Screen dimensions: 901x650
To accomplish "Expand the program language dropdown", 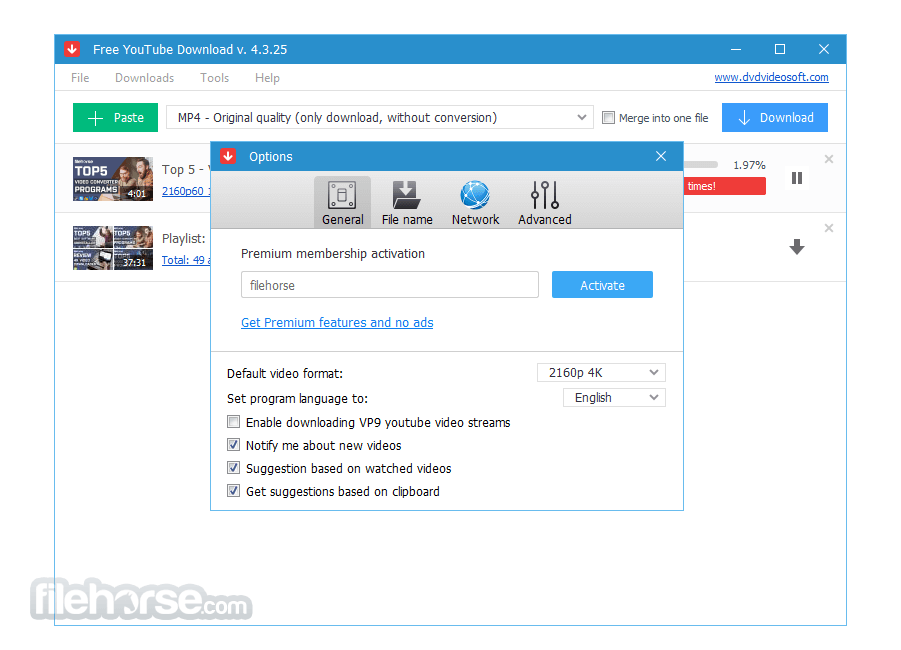I will [614, 398].
